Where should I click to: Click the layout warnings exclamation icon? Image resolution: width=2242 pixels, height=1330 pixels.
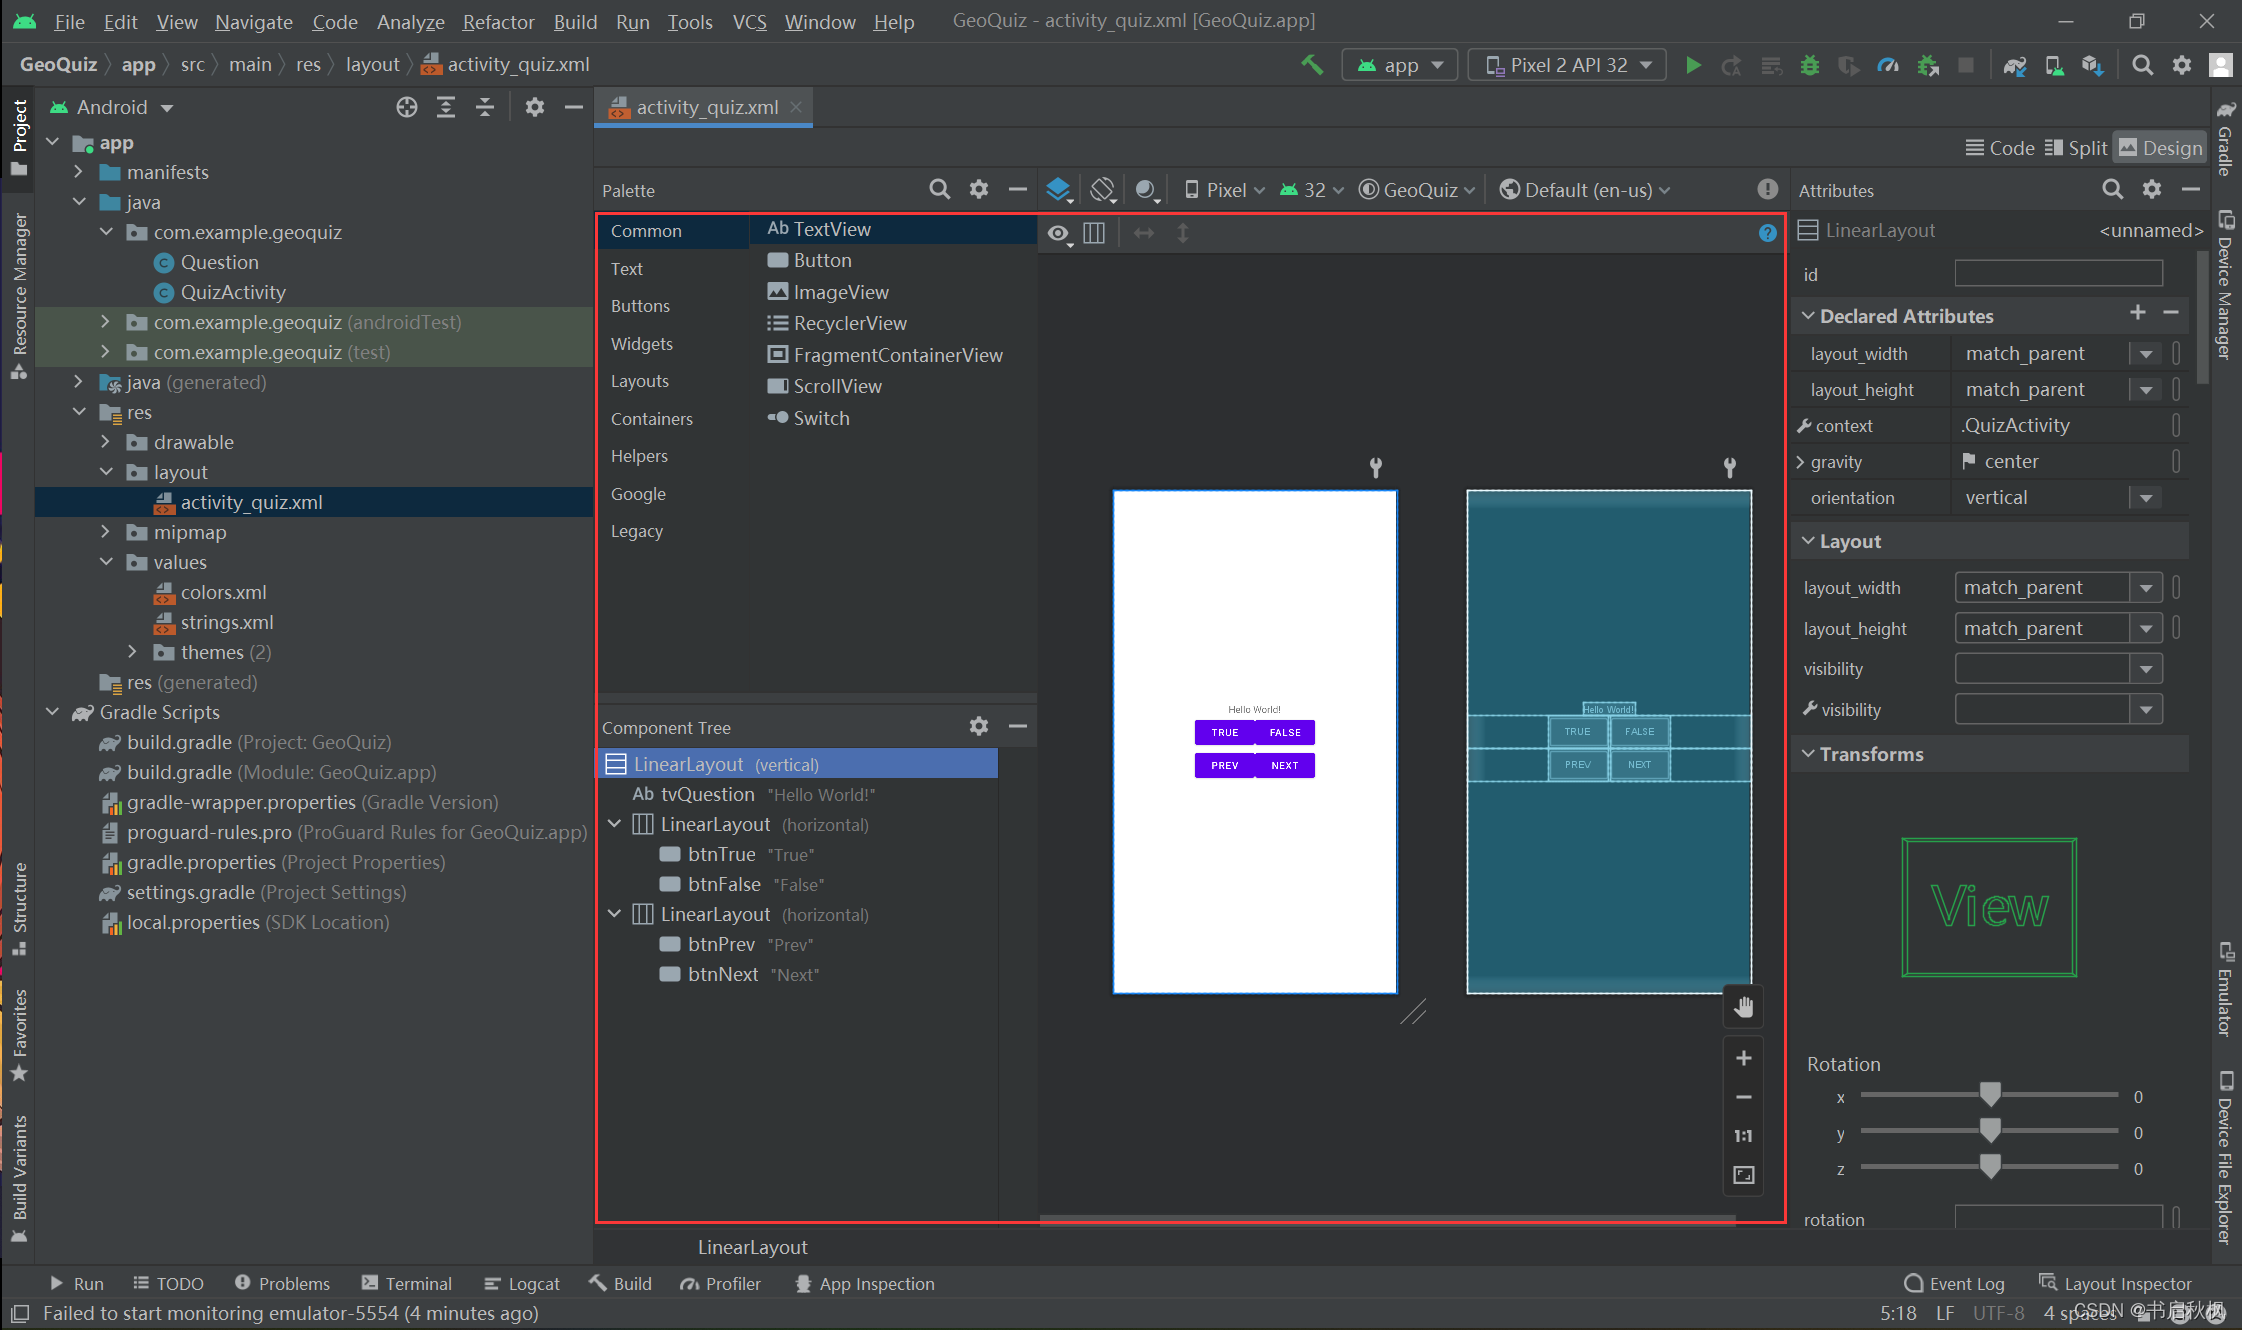(x=1767, y=189)
